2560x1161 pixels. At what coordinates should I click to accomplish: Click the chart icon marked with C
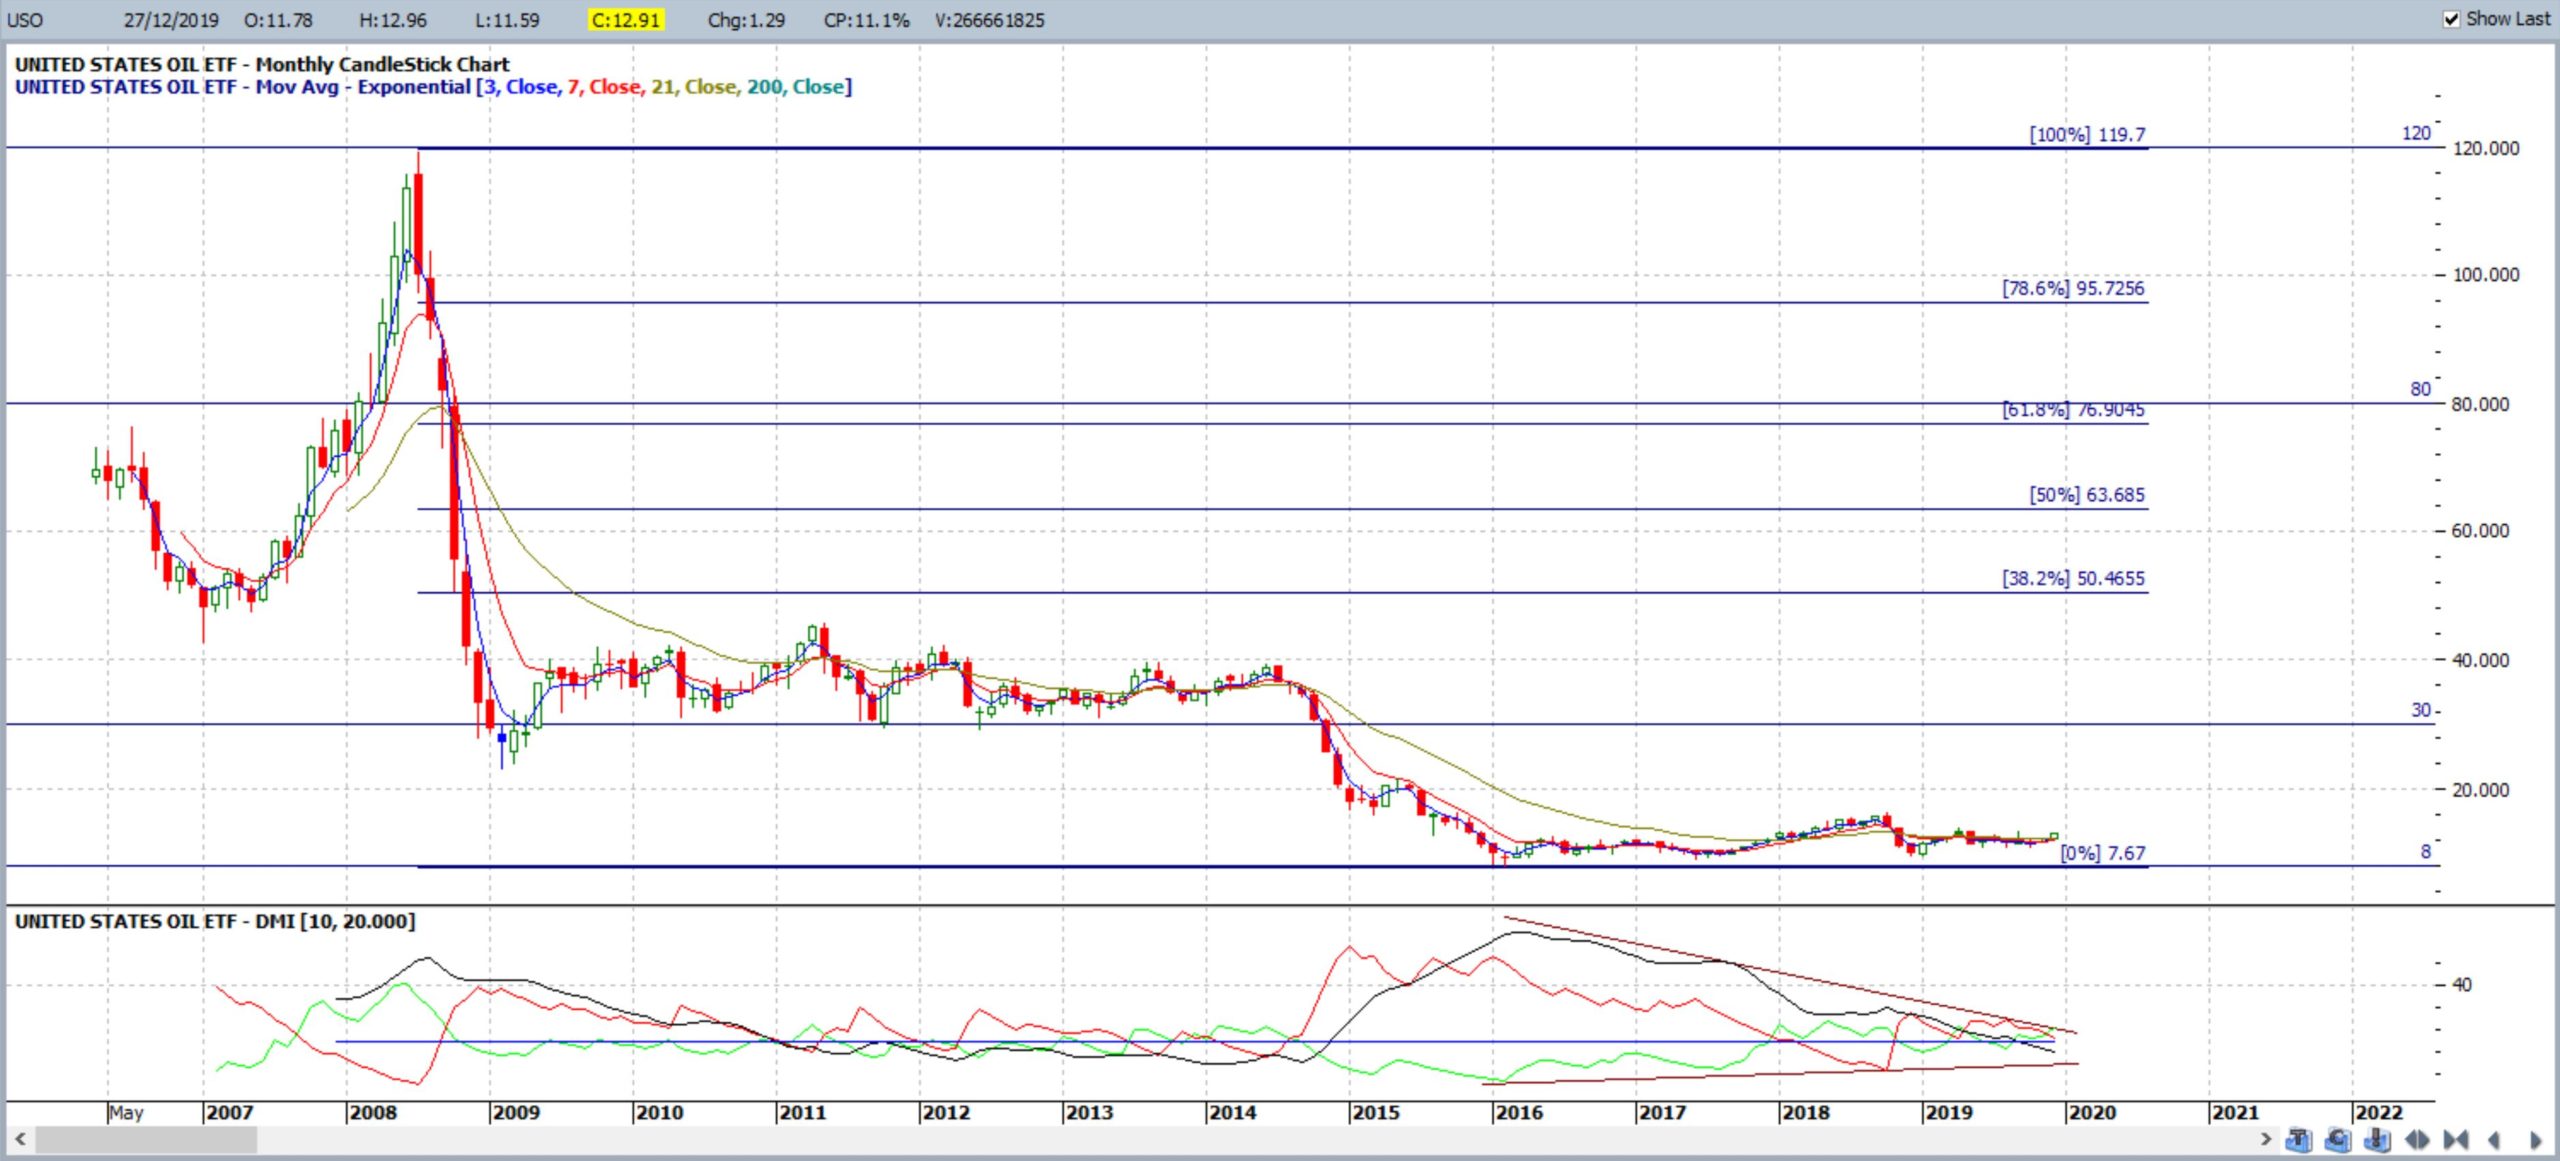2338,1139
